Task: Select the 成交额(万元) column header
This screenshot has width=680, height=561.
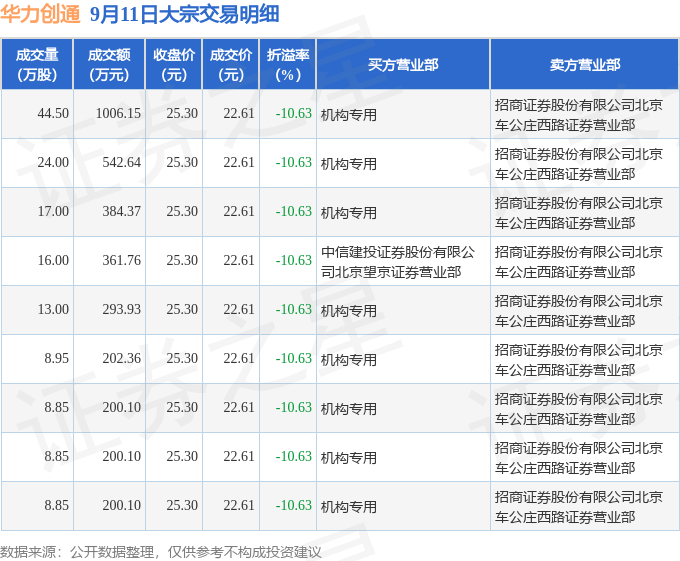Action: [x=109, y=64]
